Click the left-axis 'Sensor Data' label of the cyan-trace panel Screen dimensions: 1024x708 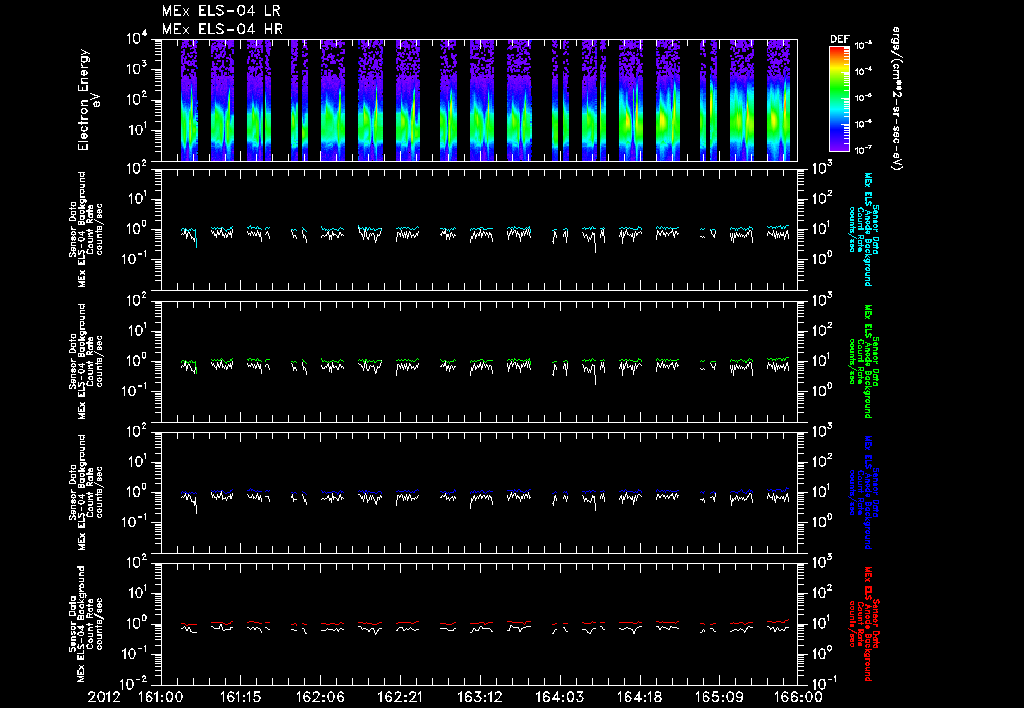pyautogui.click(x=72, y=230)
